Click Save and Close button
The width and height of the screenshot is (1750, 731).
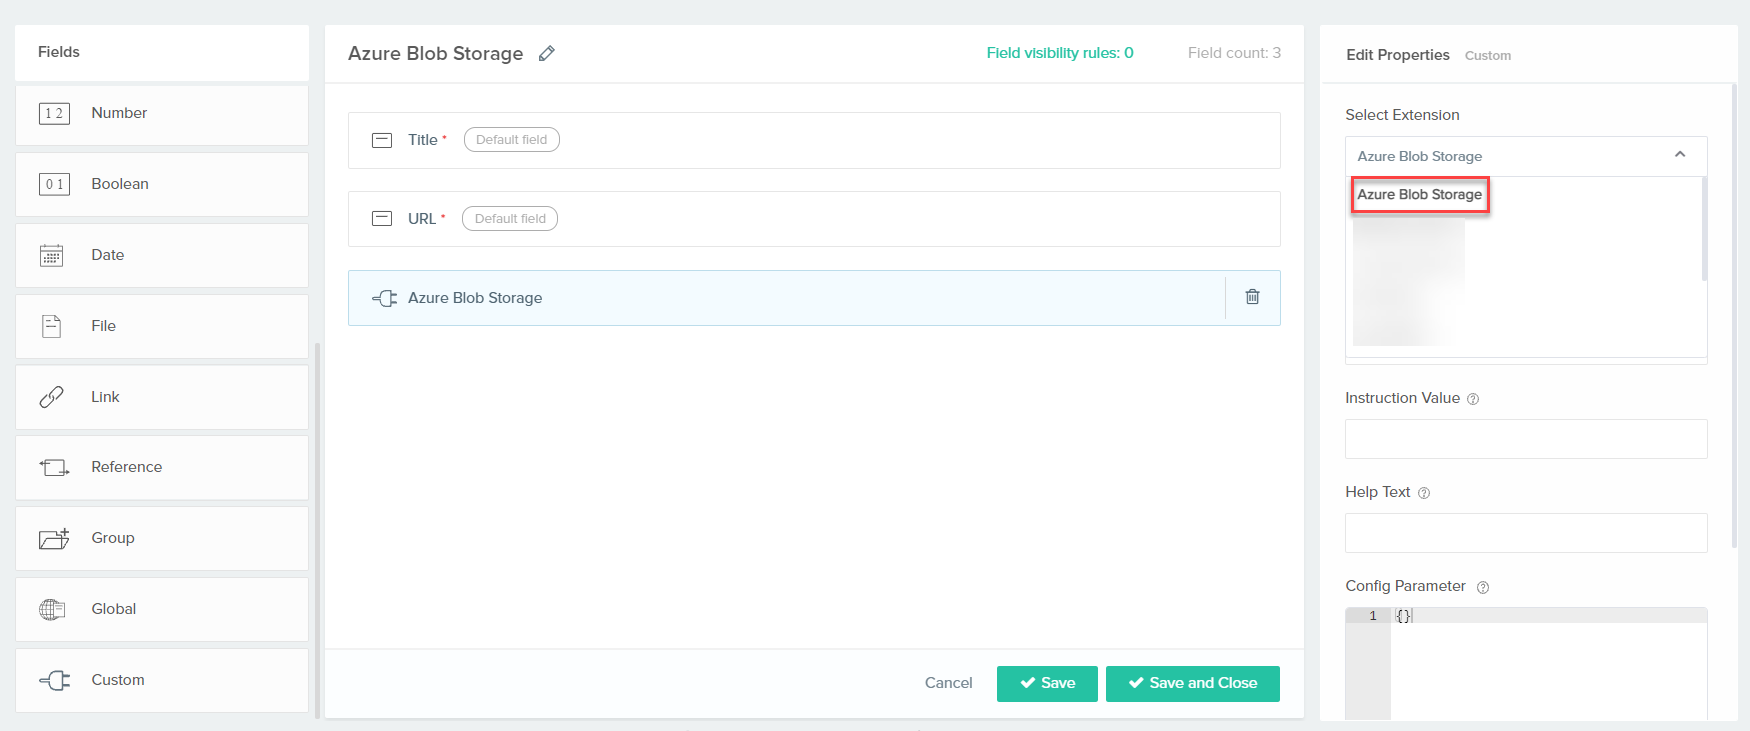(1193, 683)
